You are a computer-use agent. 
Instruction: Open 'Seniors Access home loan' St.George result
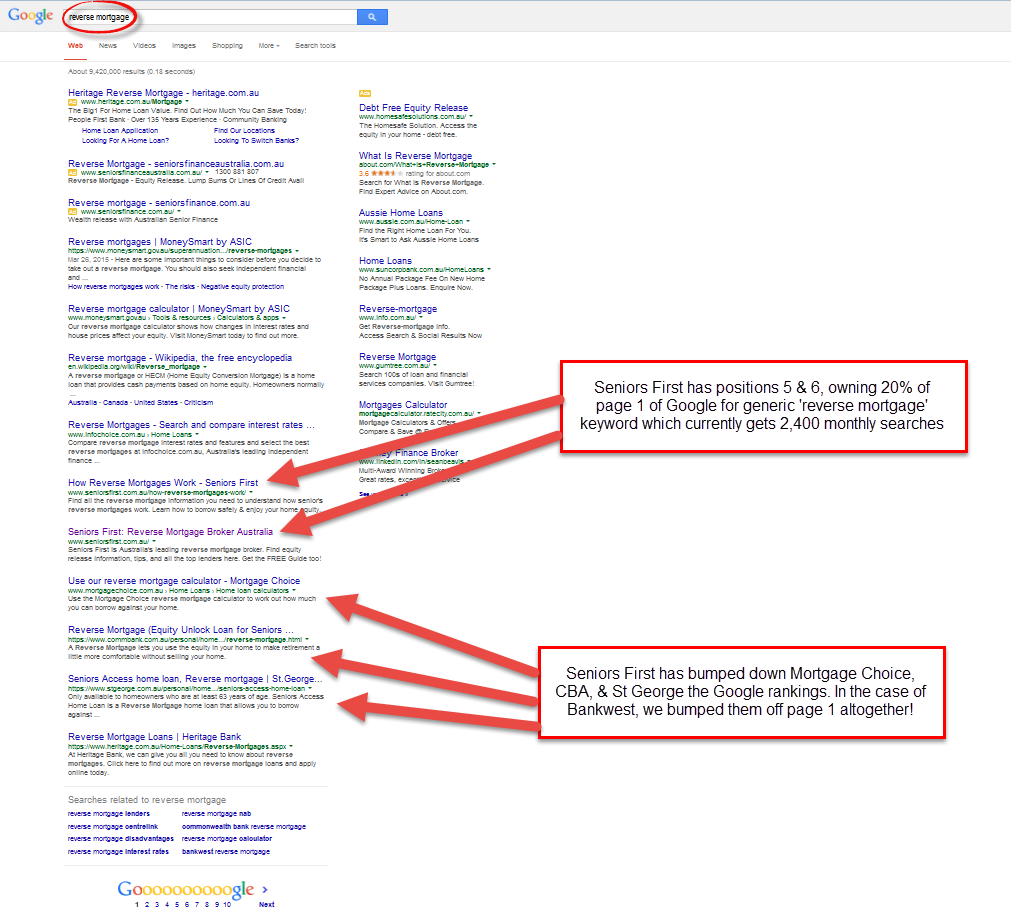pos(195,679)
